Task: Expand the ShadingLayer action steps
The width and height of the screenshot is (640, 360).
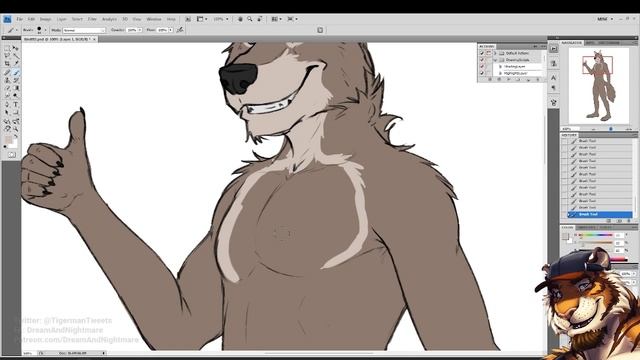Action: coord(500,66)
